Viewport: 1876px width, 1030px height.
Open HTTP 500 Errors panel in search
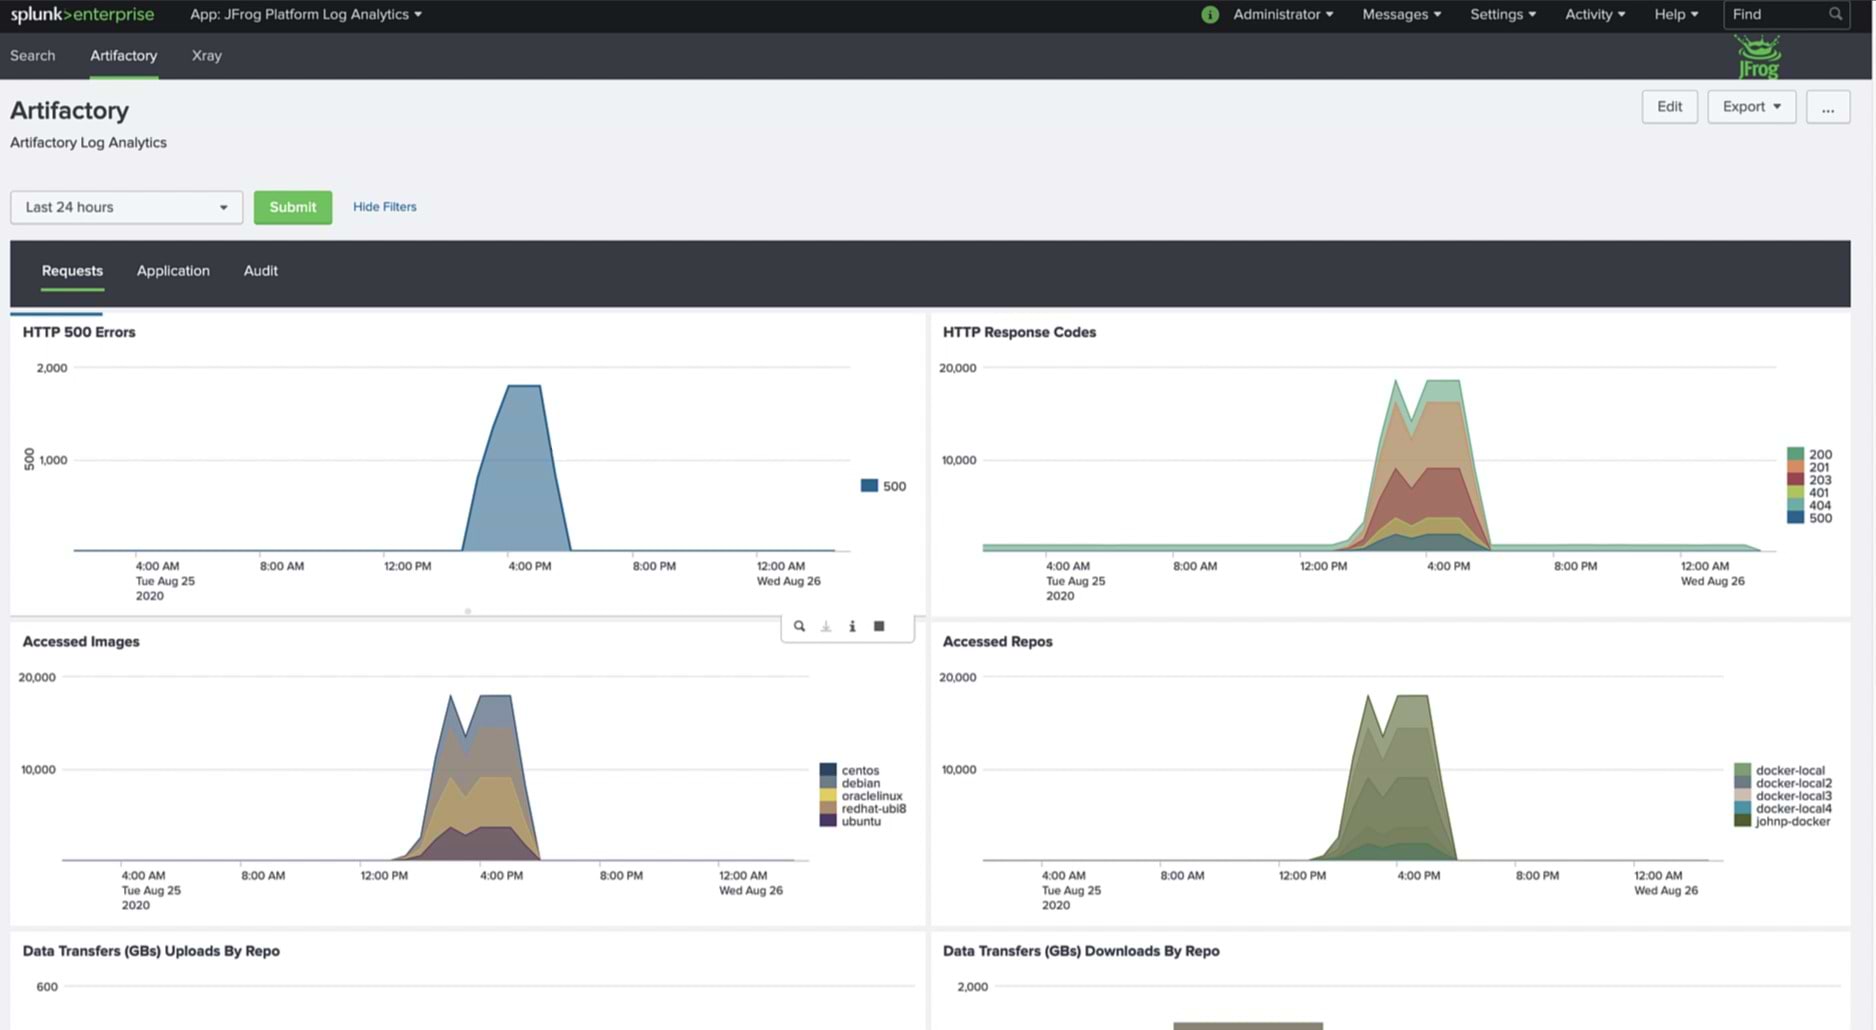799,626
